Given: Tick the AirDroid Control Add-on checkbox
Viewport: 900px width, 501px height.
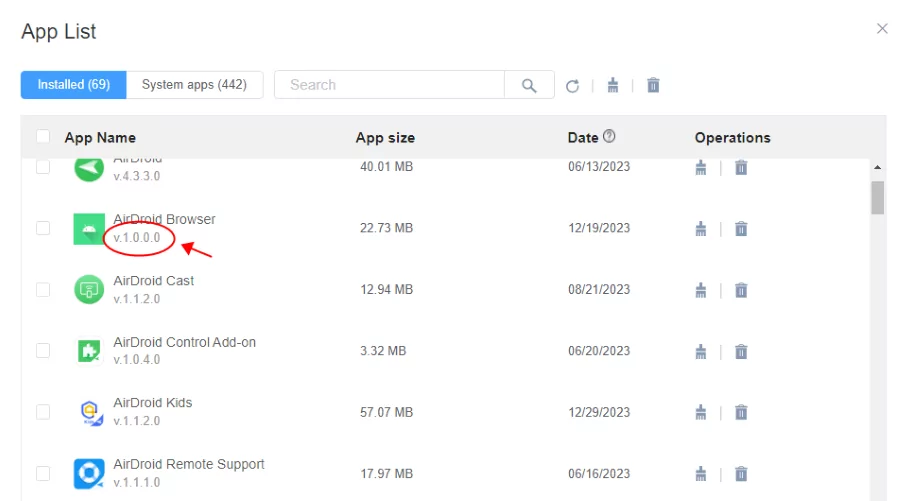Looking at the screenshot, I should tap(43, 351).
